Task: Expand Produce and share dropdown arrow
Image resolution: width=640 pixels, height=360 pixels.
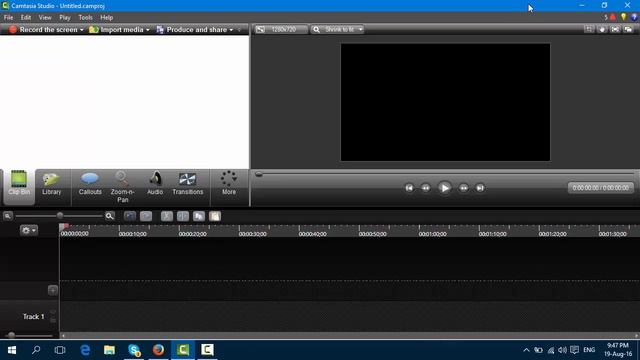Action: (231, 30)
